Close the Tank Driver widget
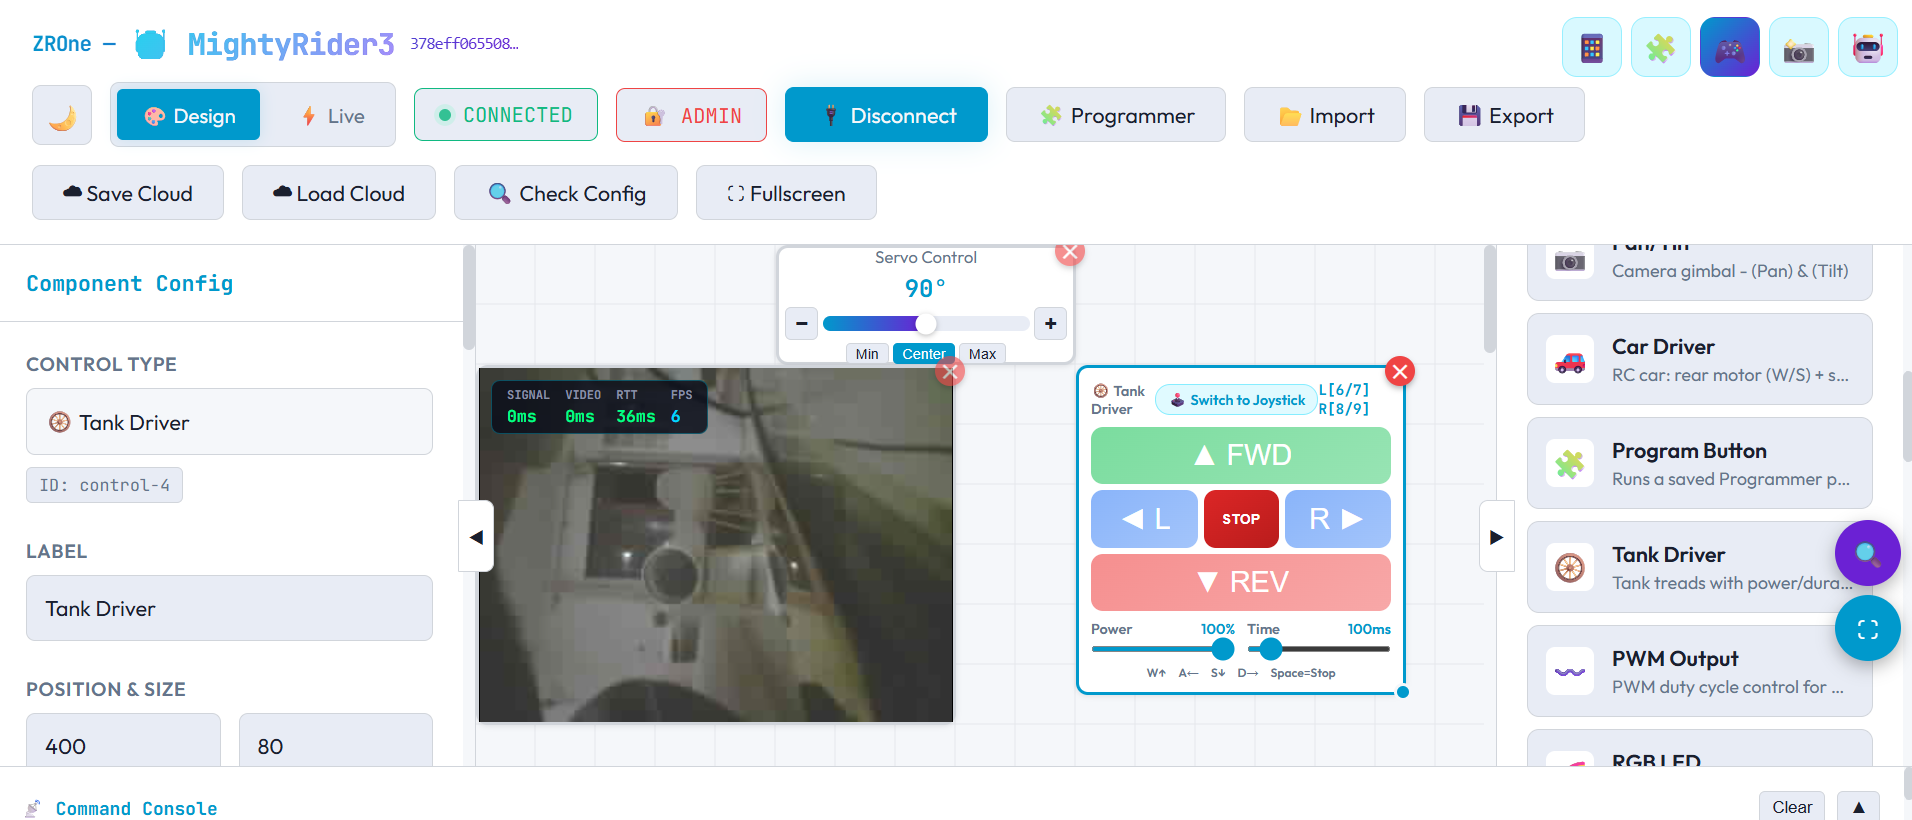 [x=1400, y=372]
